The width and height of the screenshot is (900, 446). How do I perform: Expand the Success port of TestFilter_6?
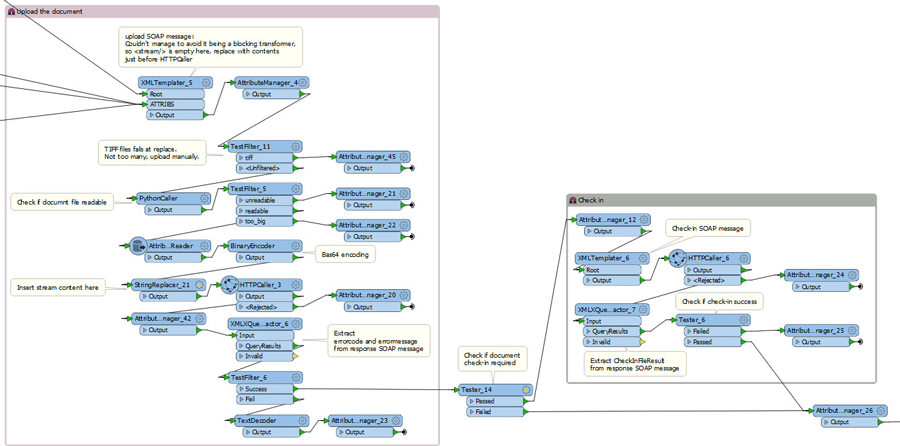pos(241,389)
